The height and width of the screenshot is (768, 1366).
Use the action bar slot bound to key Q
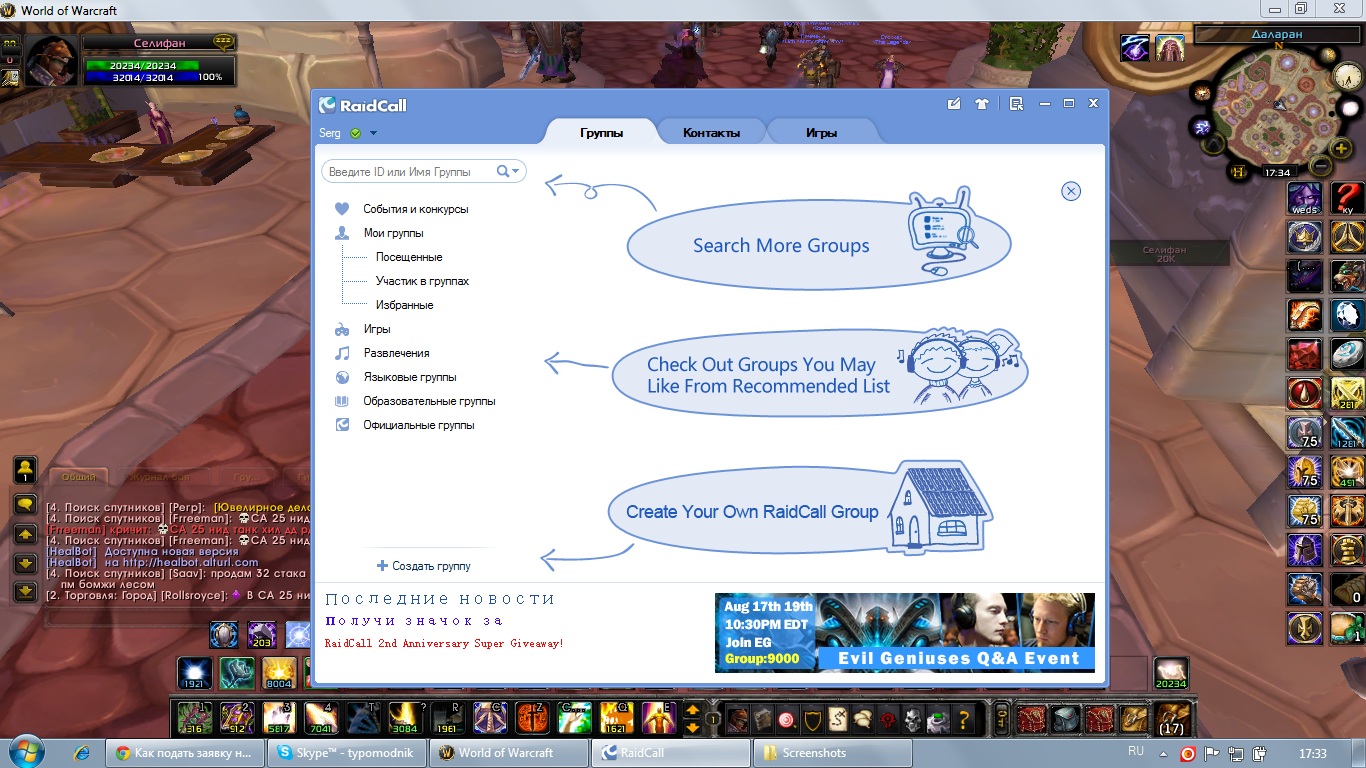pos(616,719)
